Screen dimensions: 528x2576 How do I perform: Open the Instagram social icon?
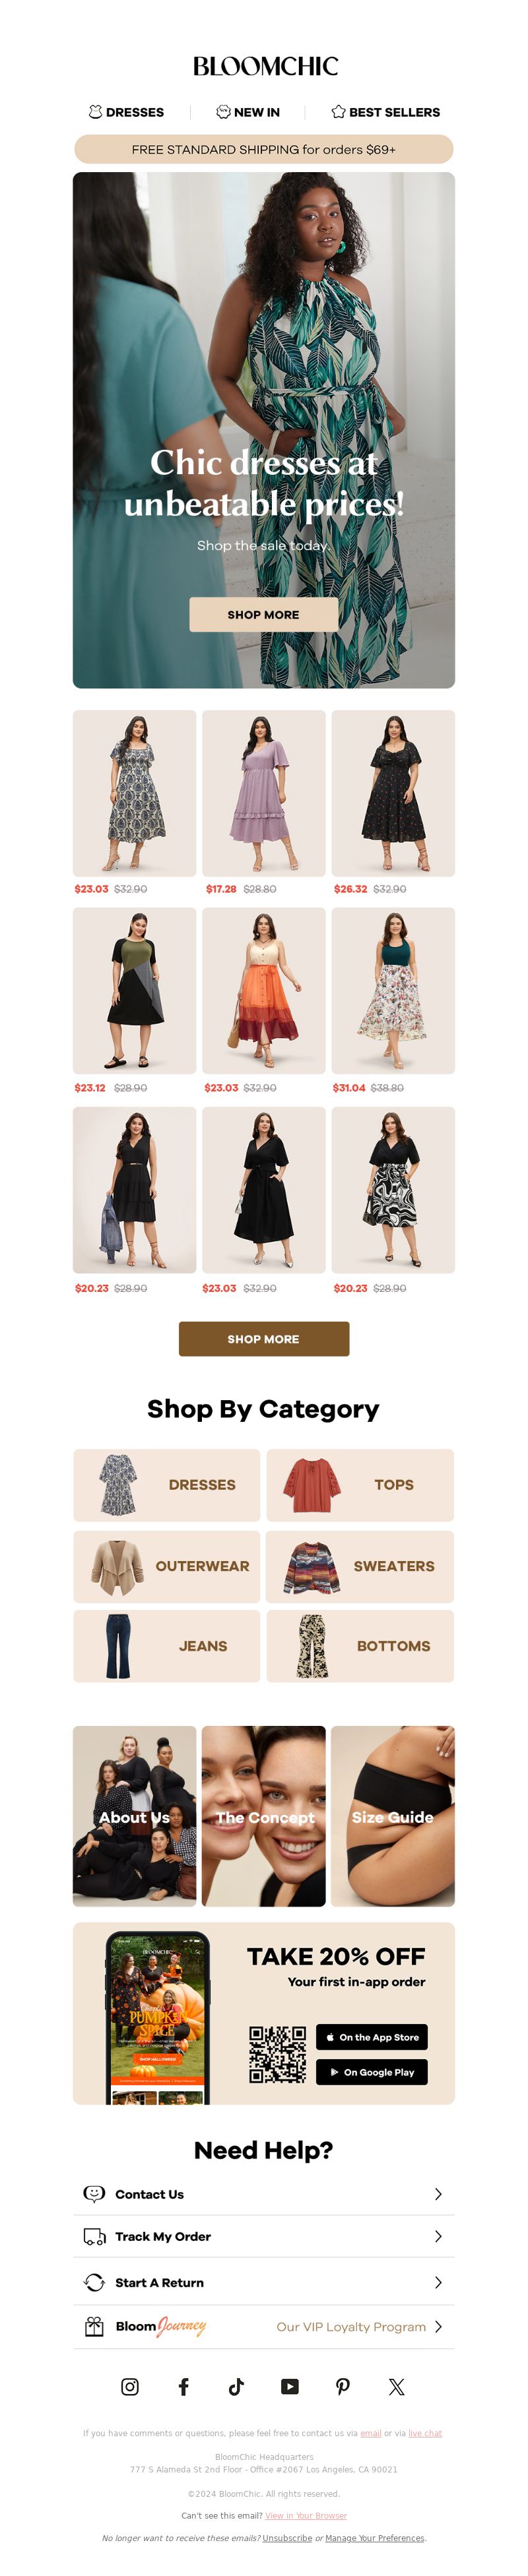pyautogui.click(x=130, y=2386)
